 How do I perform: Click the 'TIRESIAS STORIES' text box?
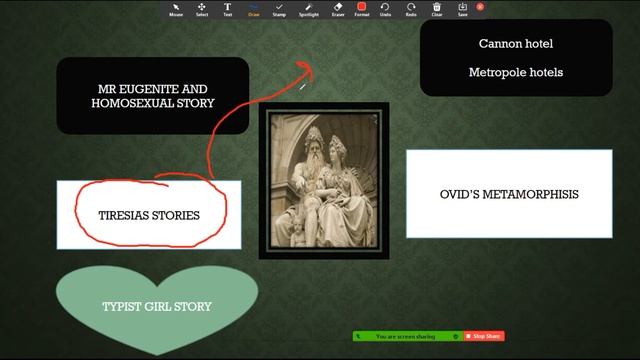coord(149,215)
